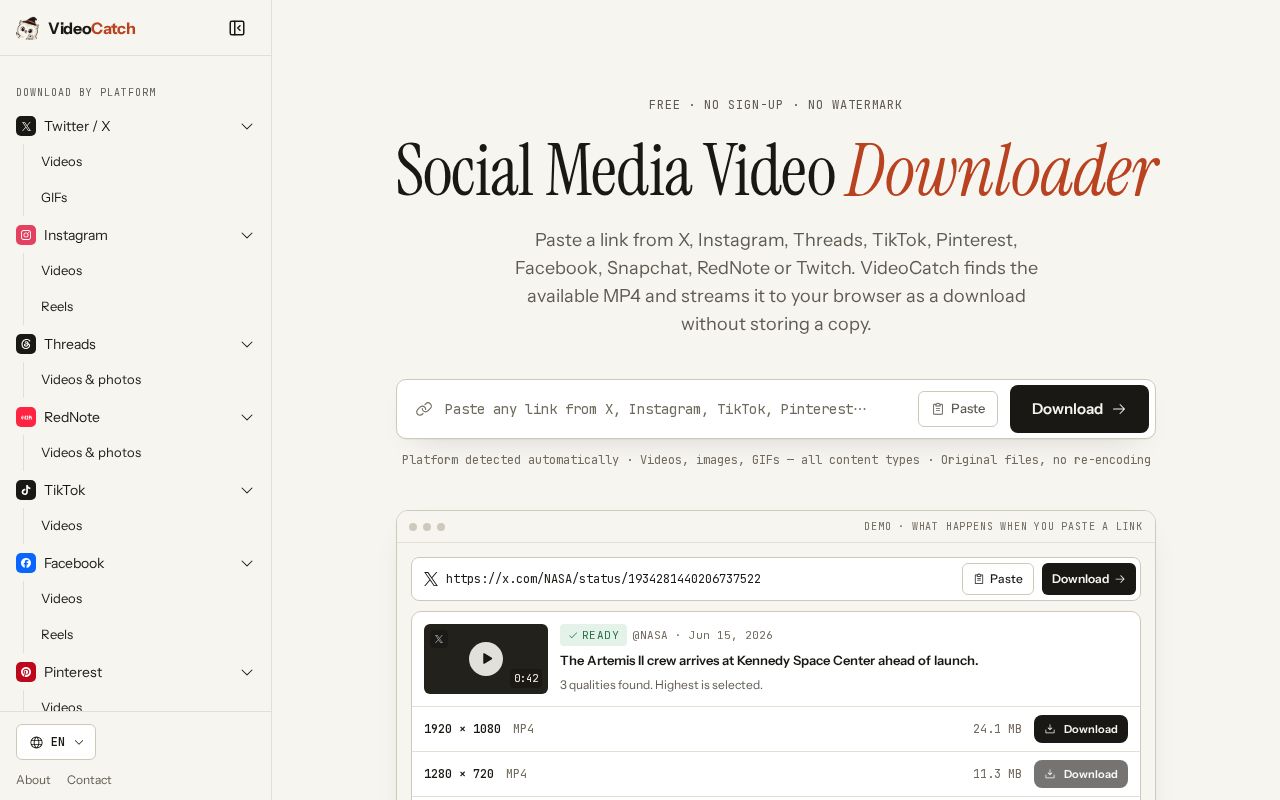Image resolution: width=1280 pixels, height=800 pixels.
Task: Collapse the sidebar with the panel icon
Action: tap(237, 28)
